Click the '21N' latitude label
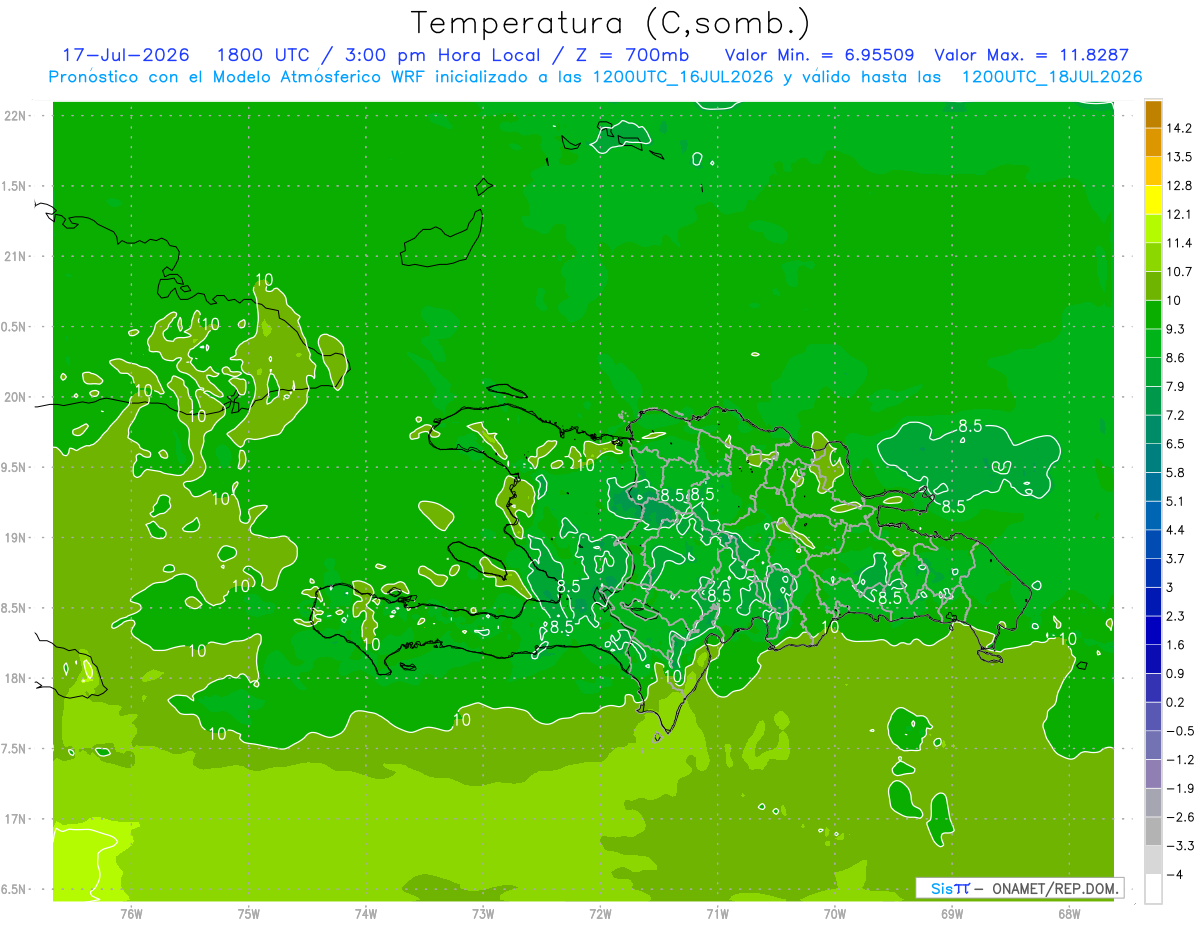Image resolution: width=1200 pixels, height=927 pixels. (16, 257)
